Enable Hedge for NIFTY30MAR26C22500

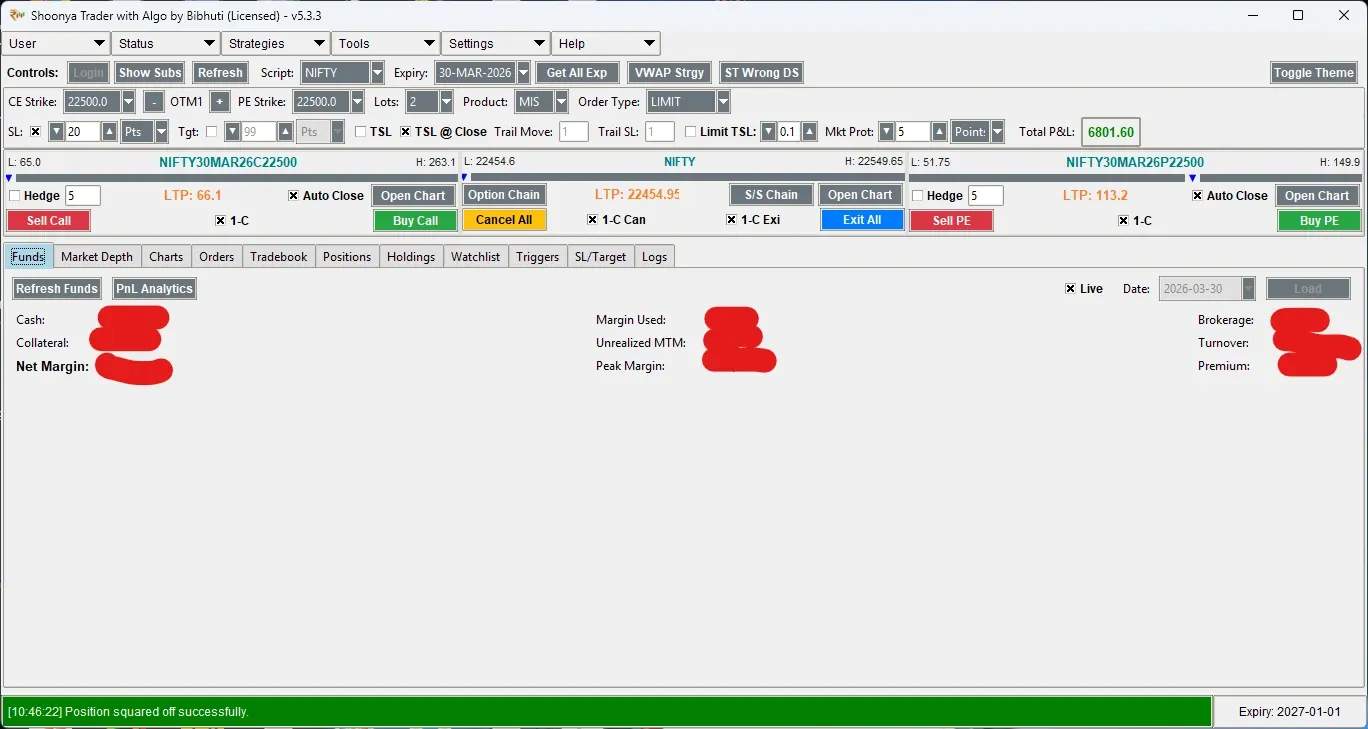15,196
